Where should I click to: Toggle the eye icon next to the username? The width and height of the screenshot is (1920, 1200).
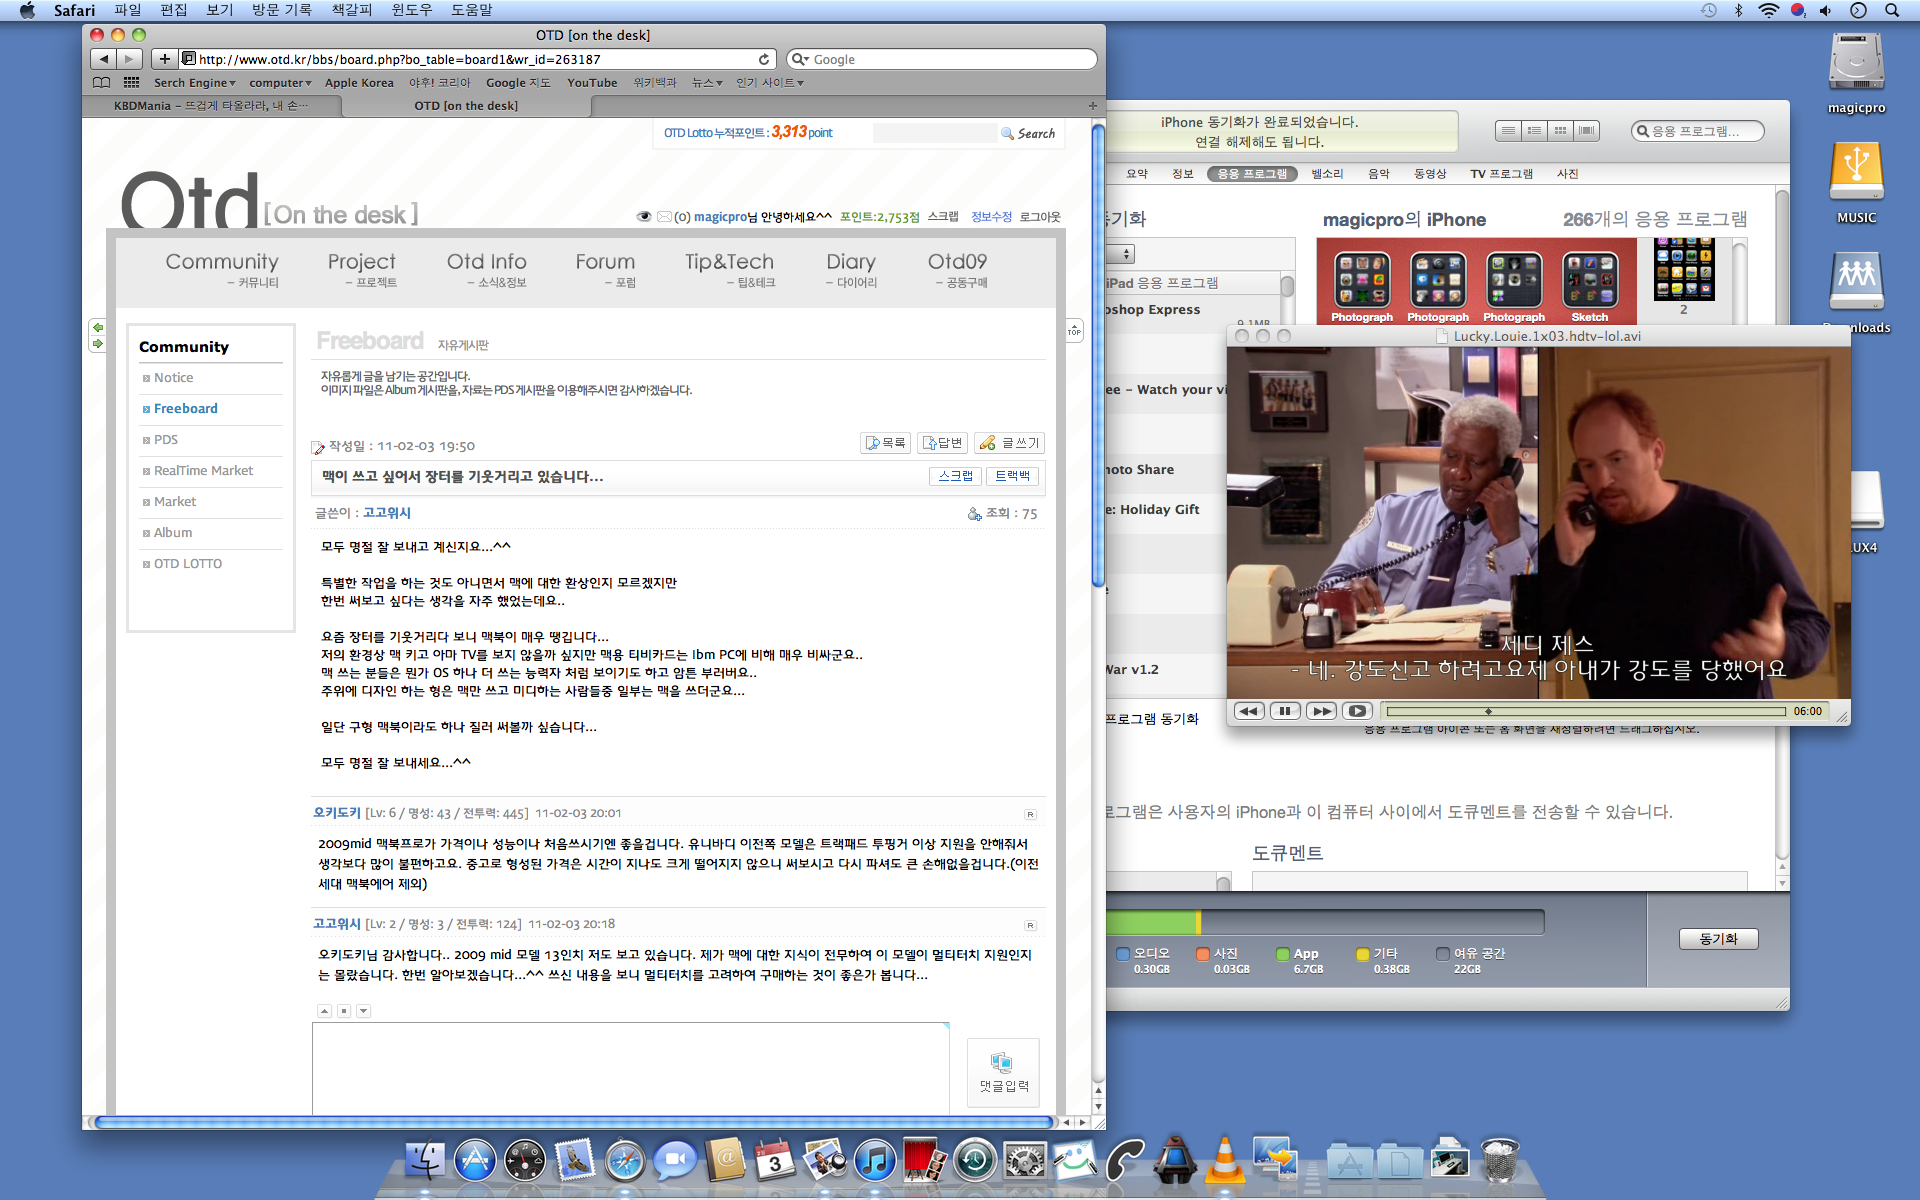[x=644, y=217]
